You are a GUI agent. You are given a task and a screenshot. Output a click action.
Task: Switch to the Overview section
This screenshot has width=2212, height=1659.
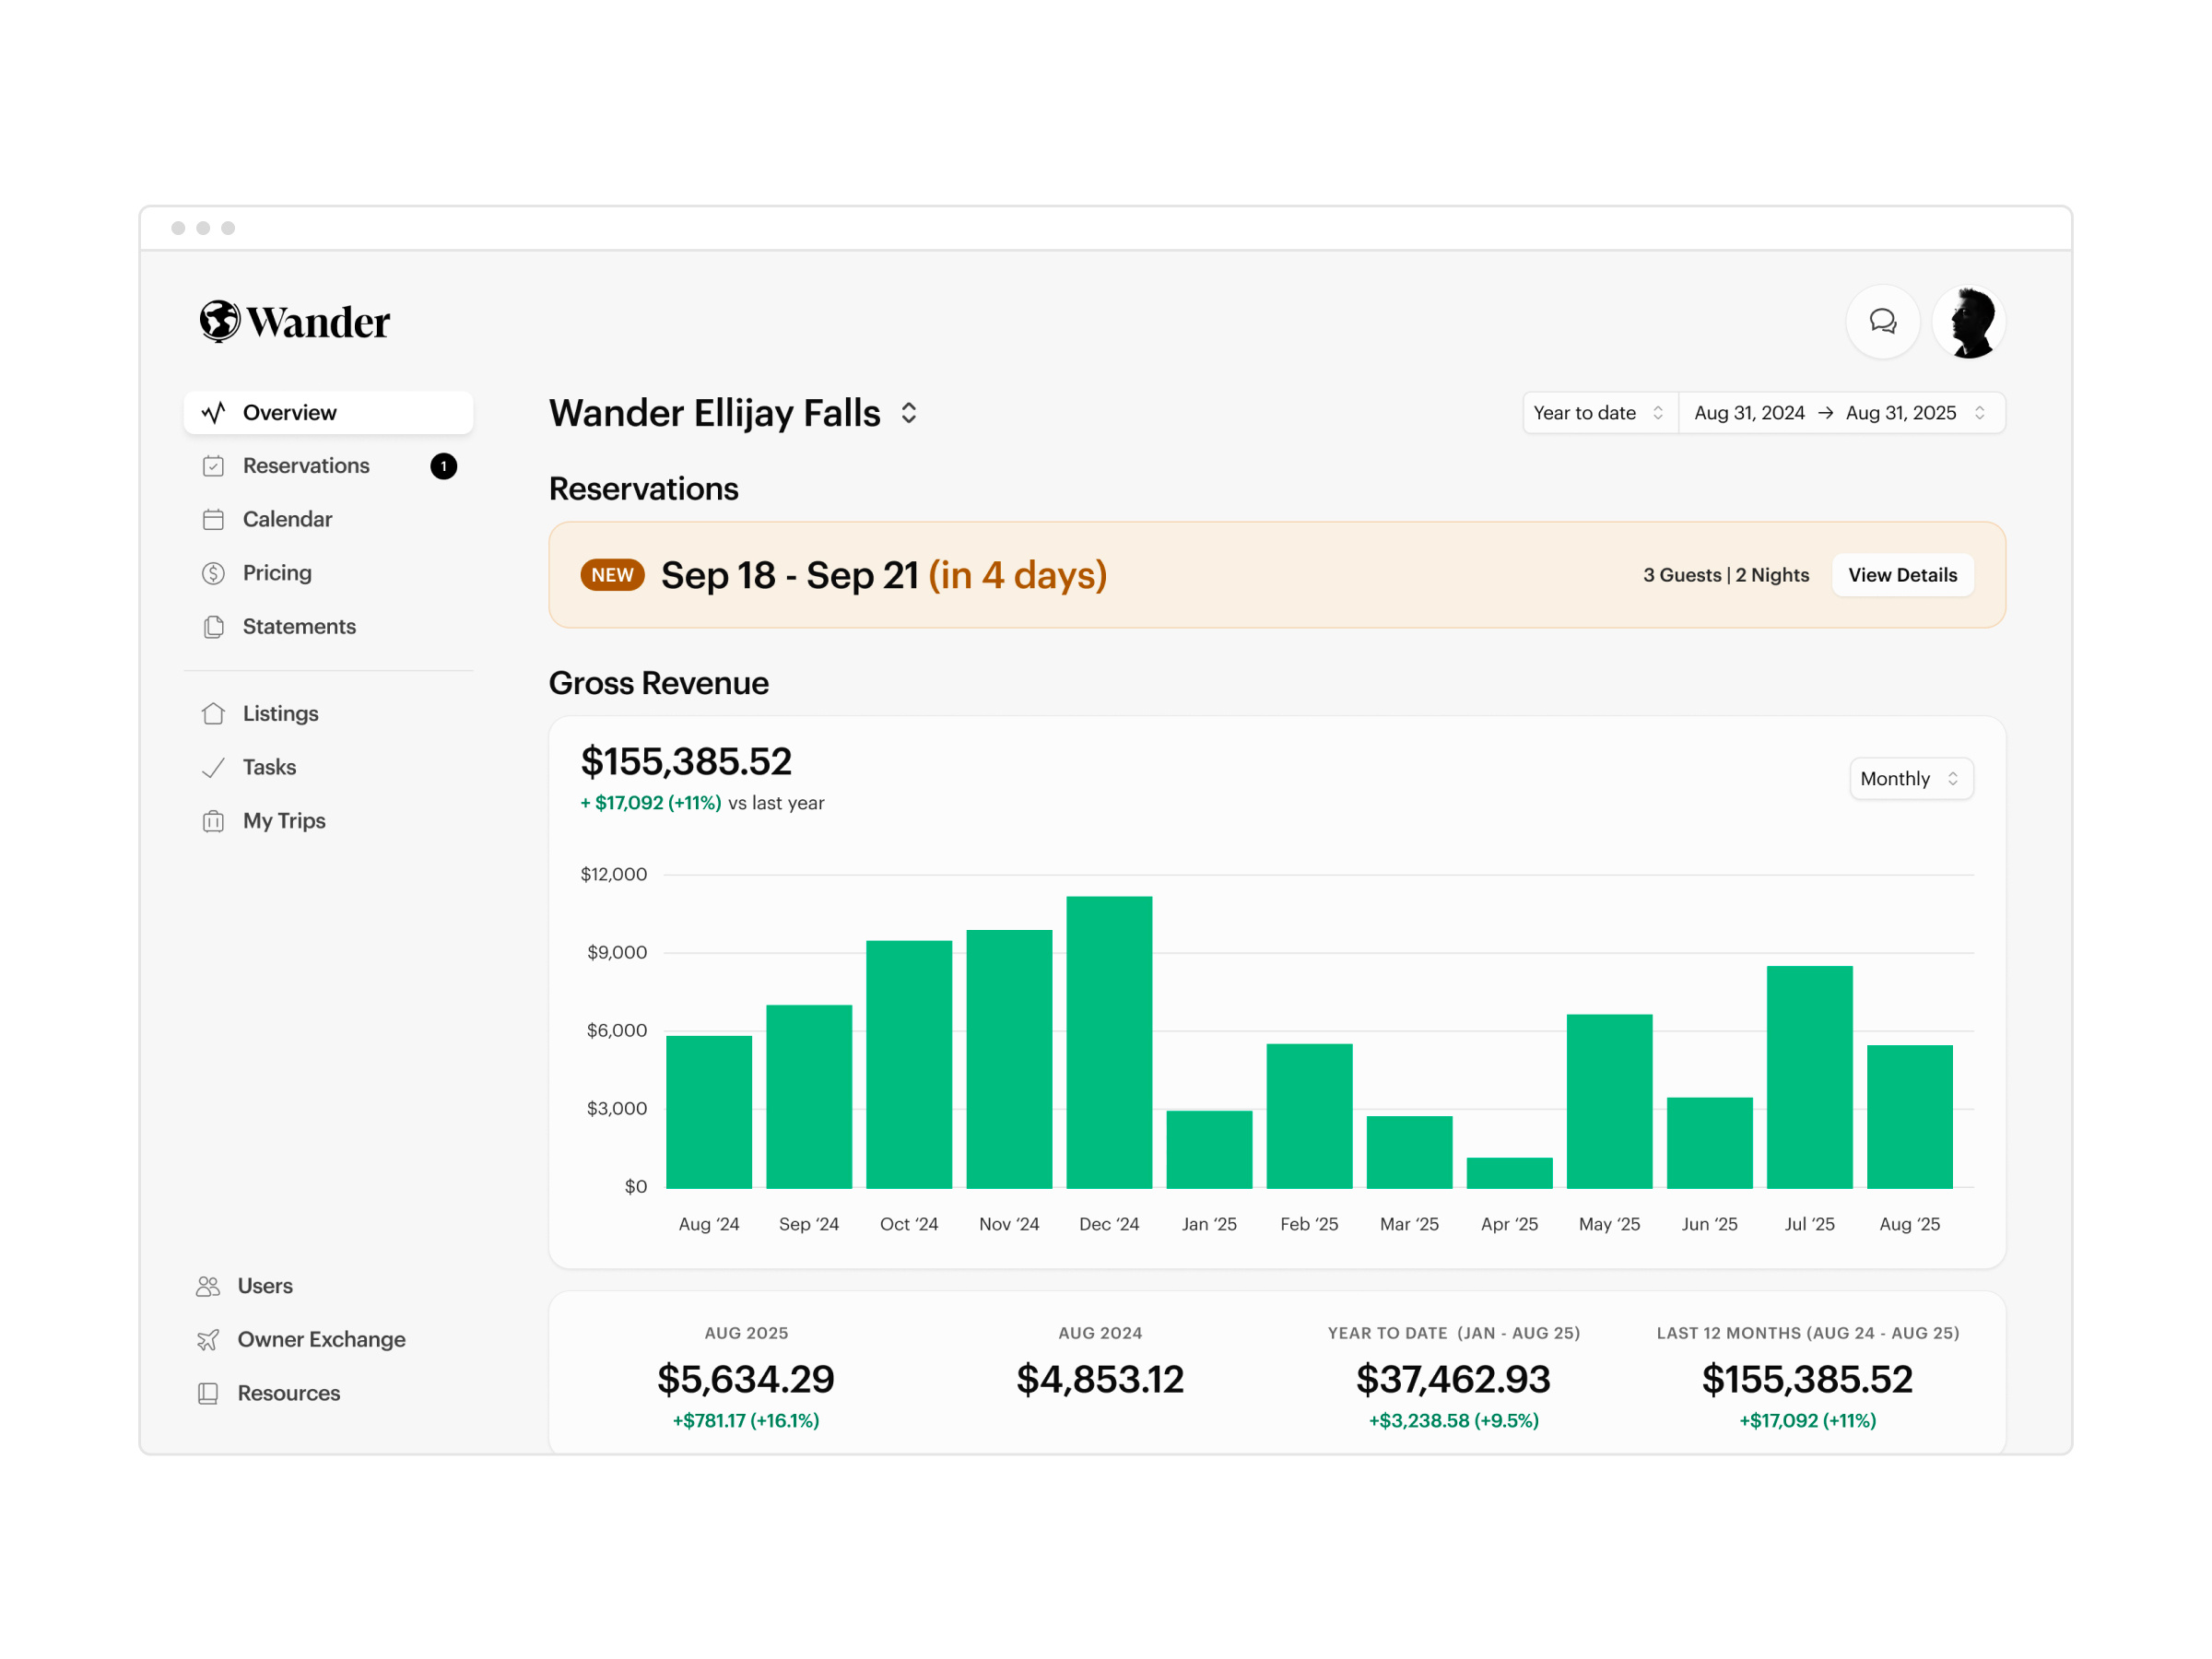pos(289,412)
